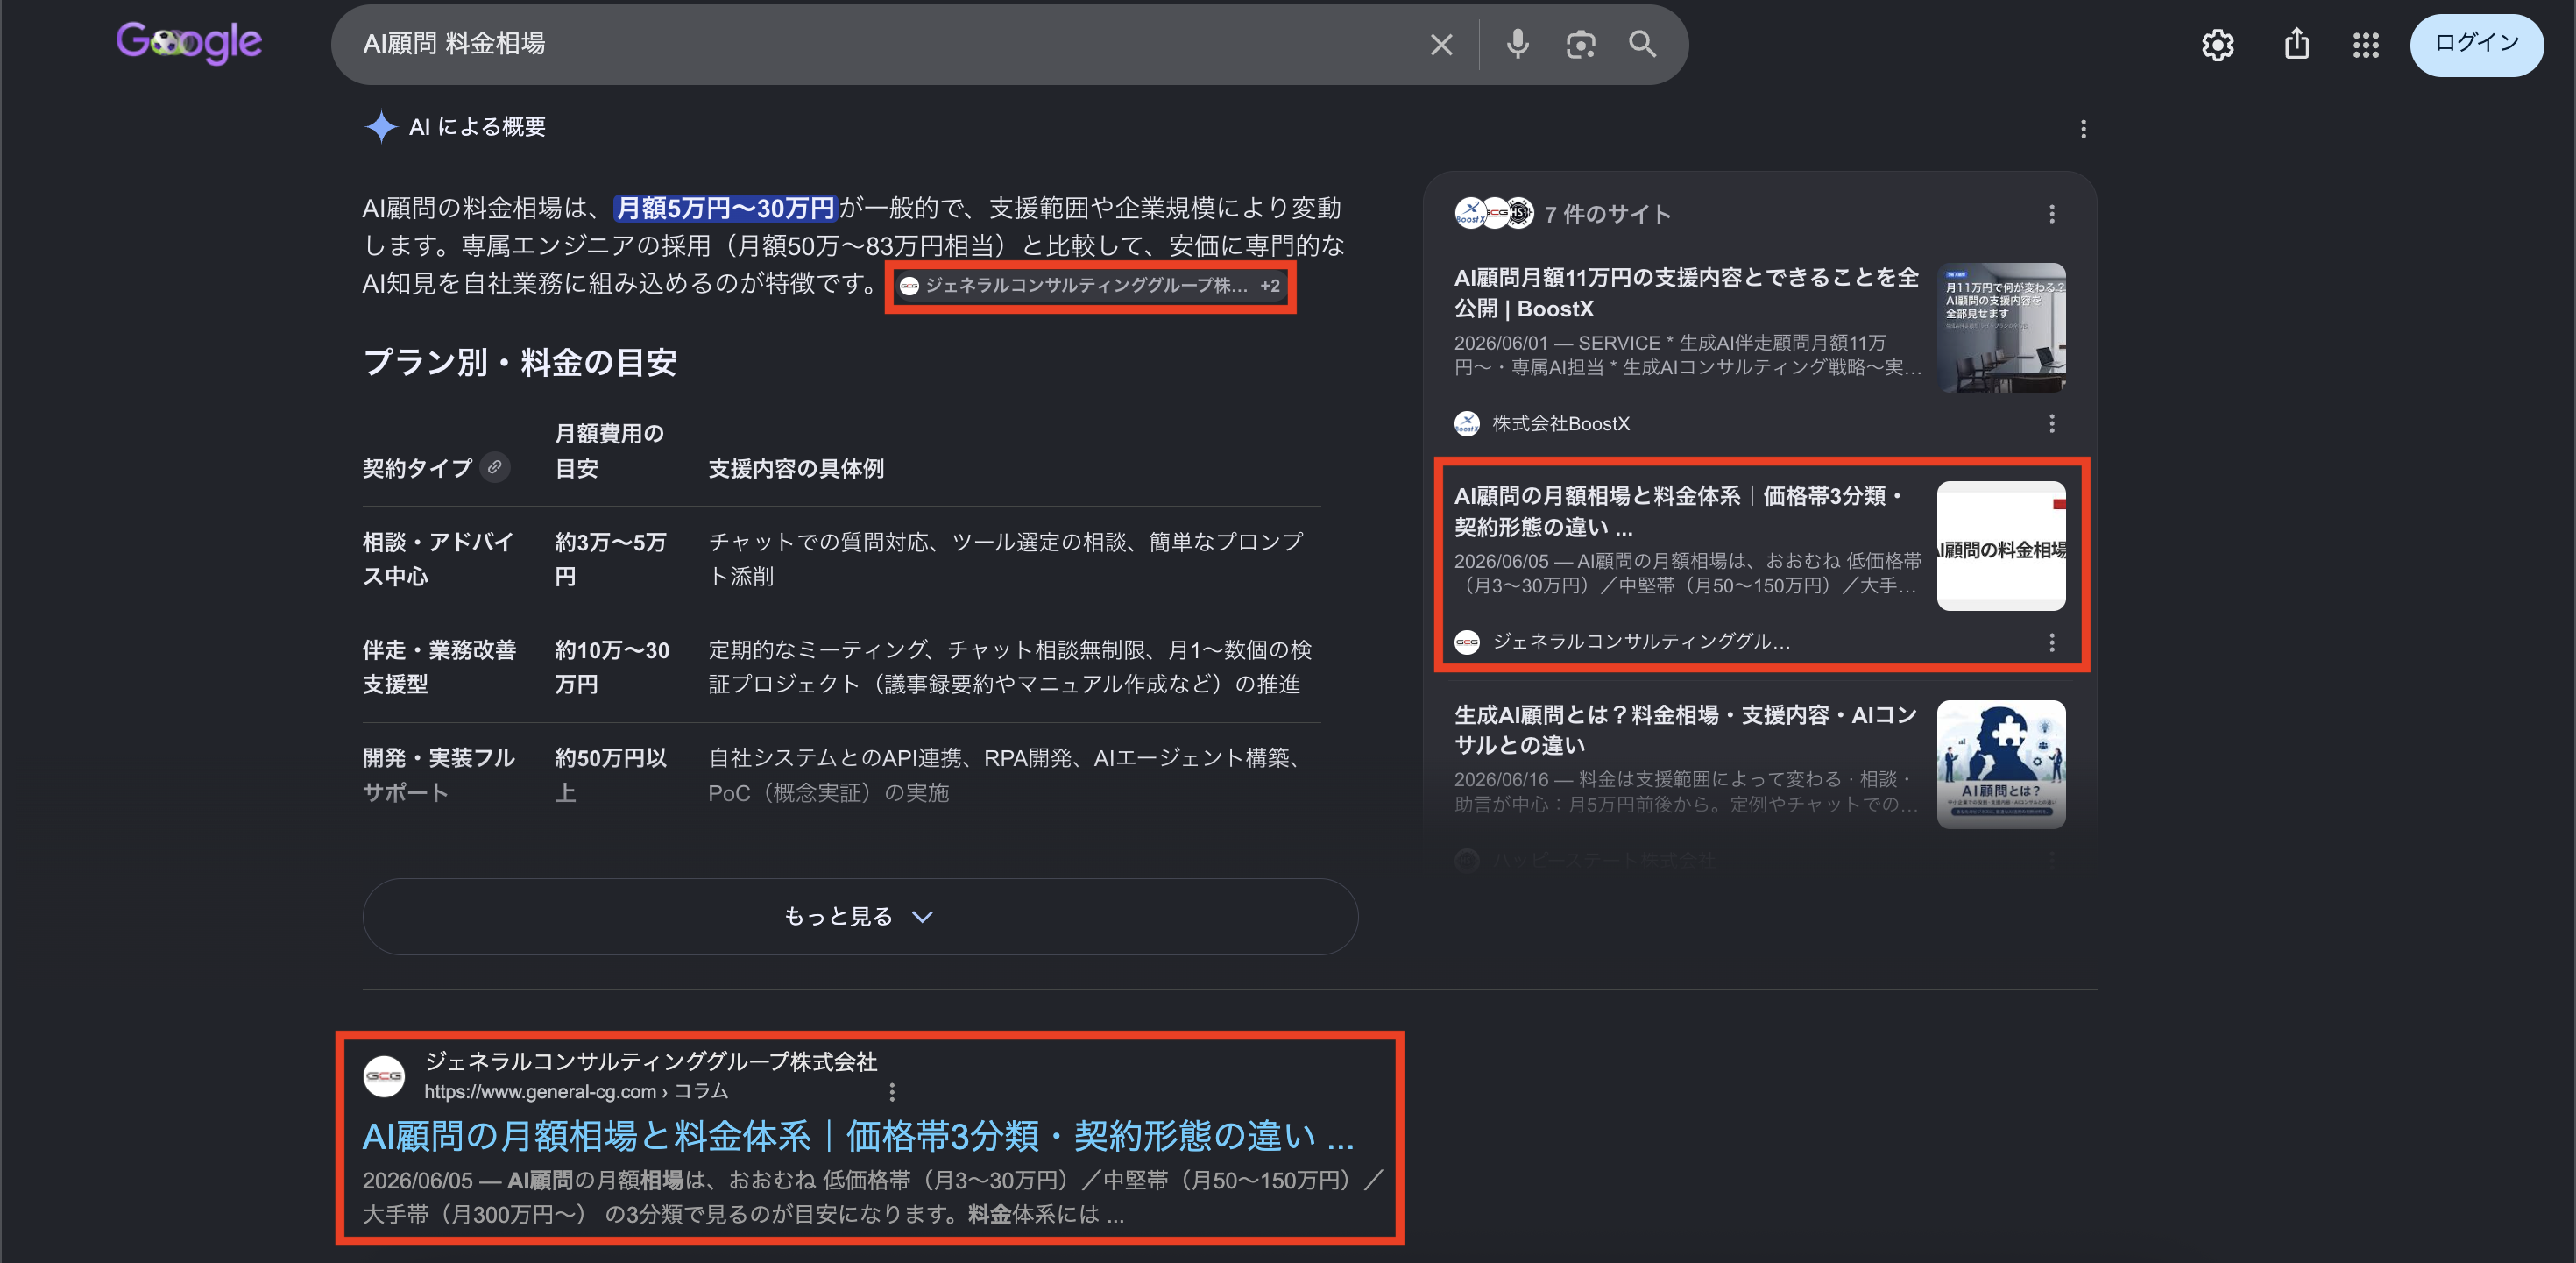Click the 相談・アドバイス中心 row label
Screen dimensions: 2576x1263
click(x=438, y=559)
